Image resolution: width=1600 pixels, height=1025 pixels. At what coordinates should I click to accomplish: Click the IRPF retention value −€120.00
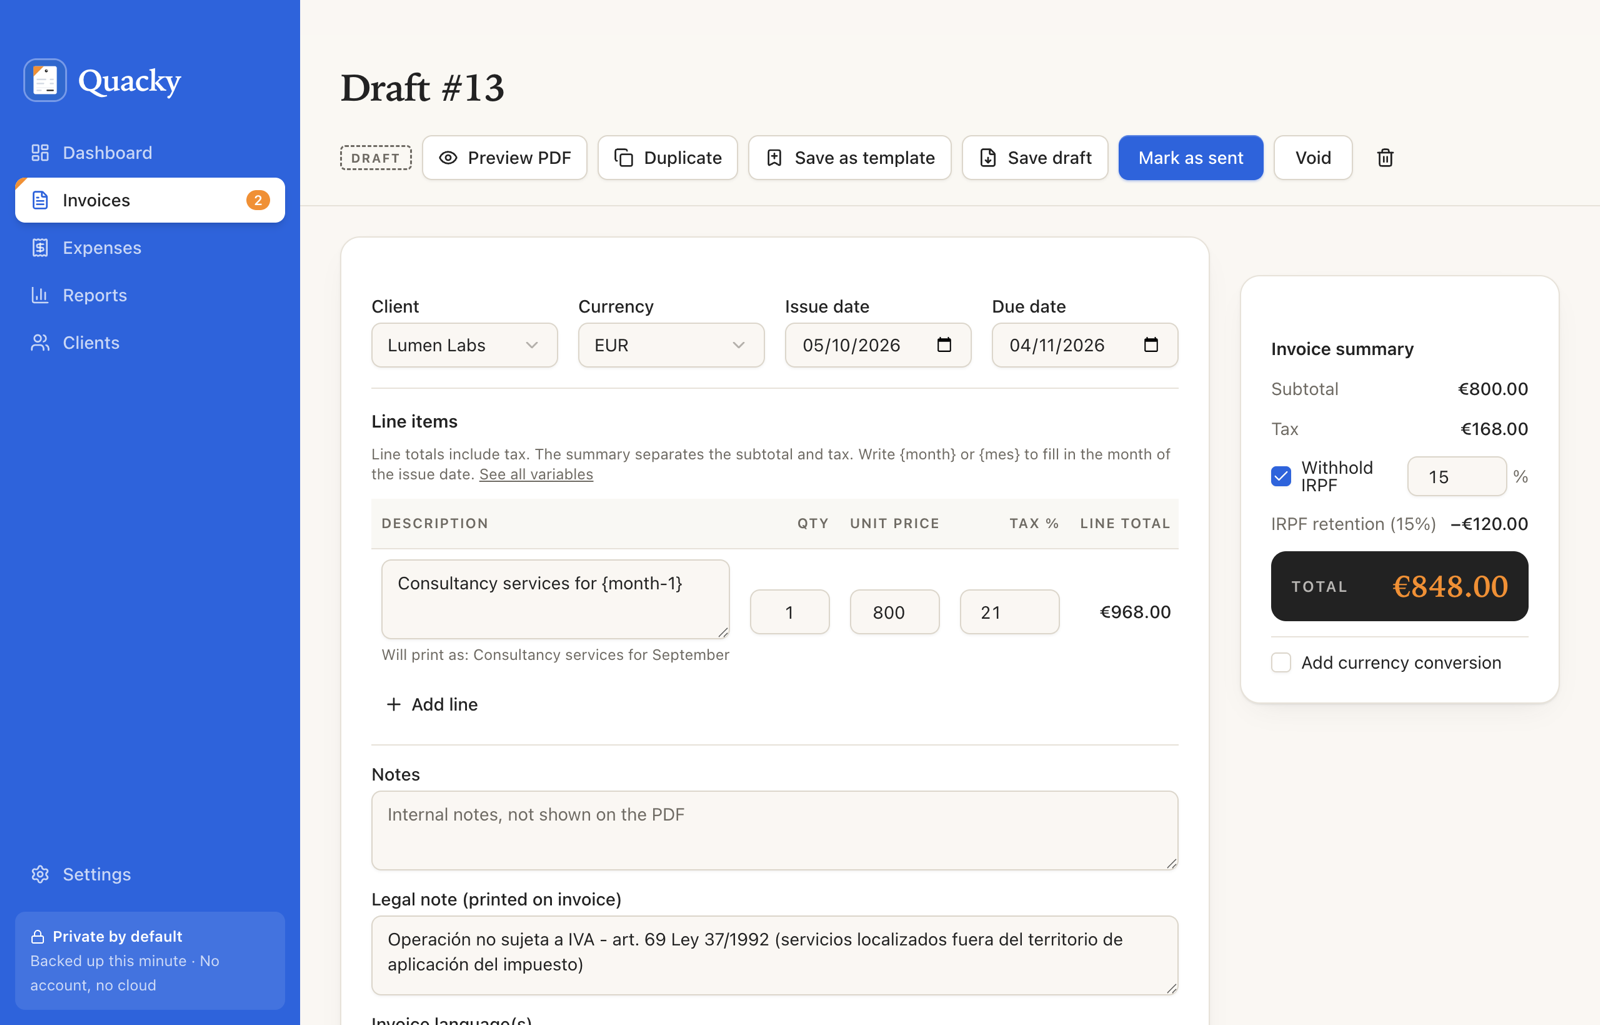1489,524
